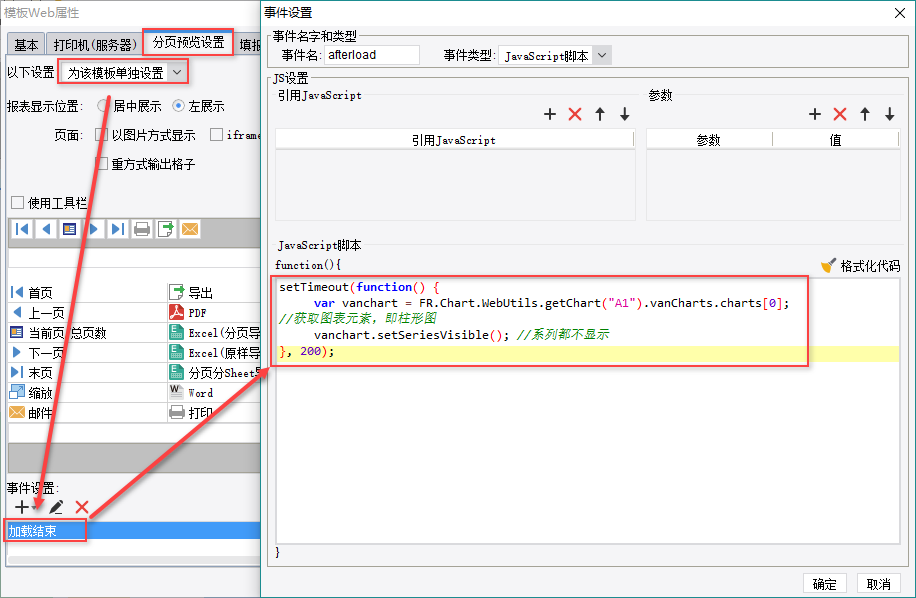Move referenced JavaScript entry down
Image resolution: width=916 pixels, height=598 pixels.
(x=624, y=114)
